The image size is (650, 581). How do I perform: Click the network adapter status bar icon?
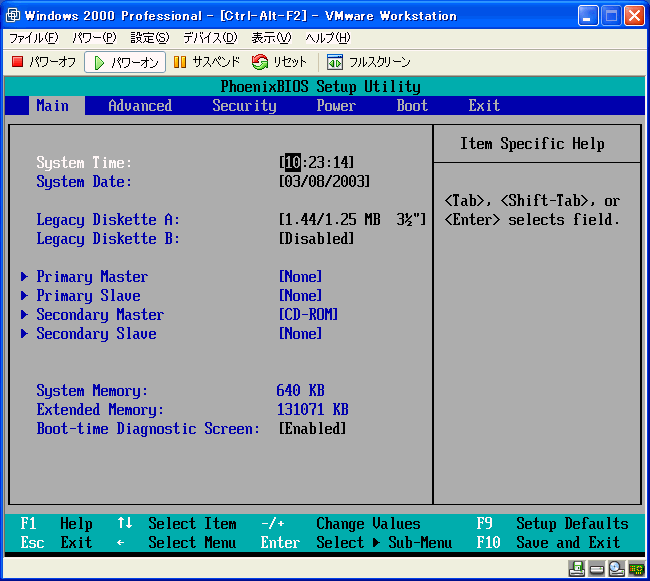coord(636,569)
